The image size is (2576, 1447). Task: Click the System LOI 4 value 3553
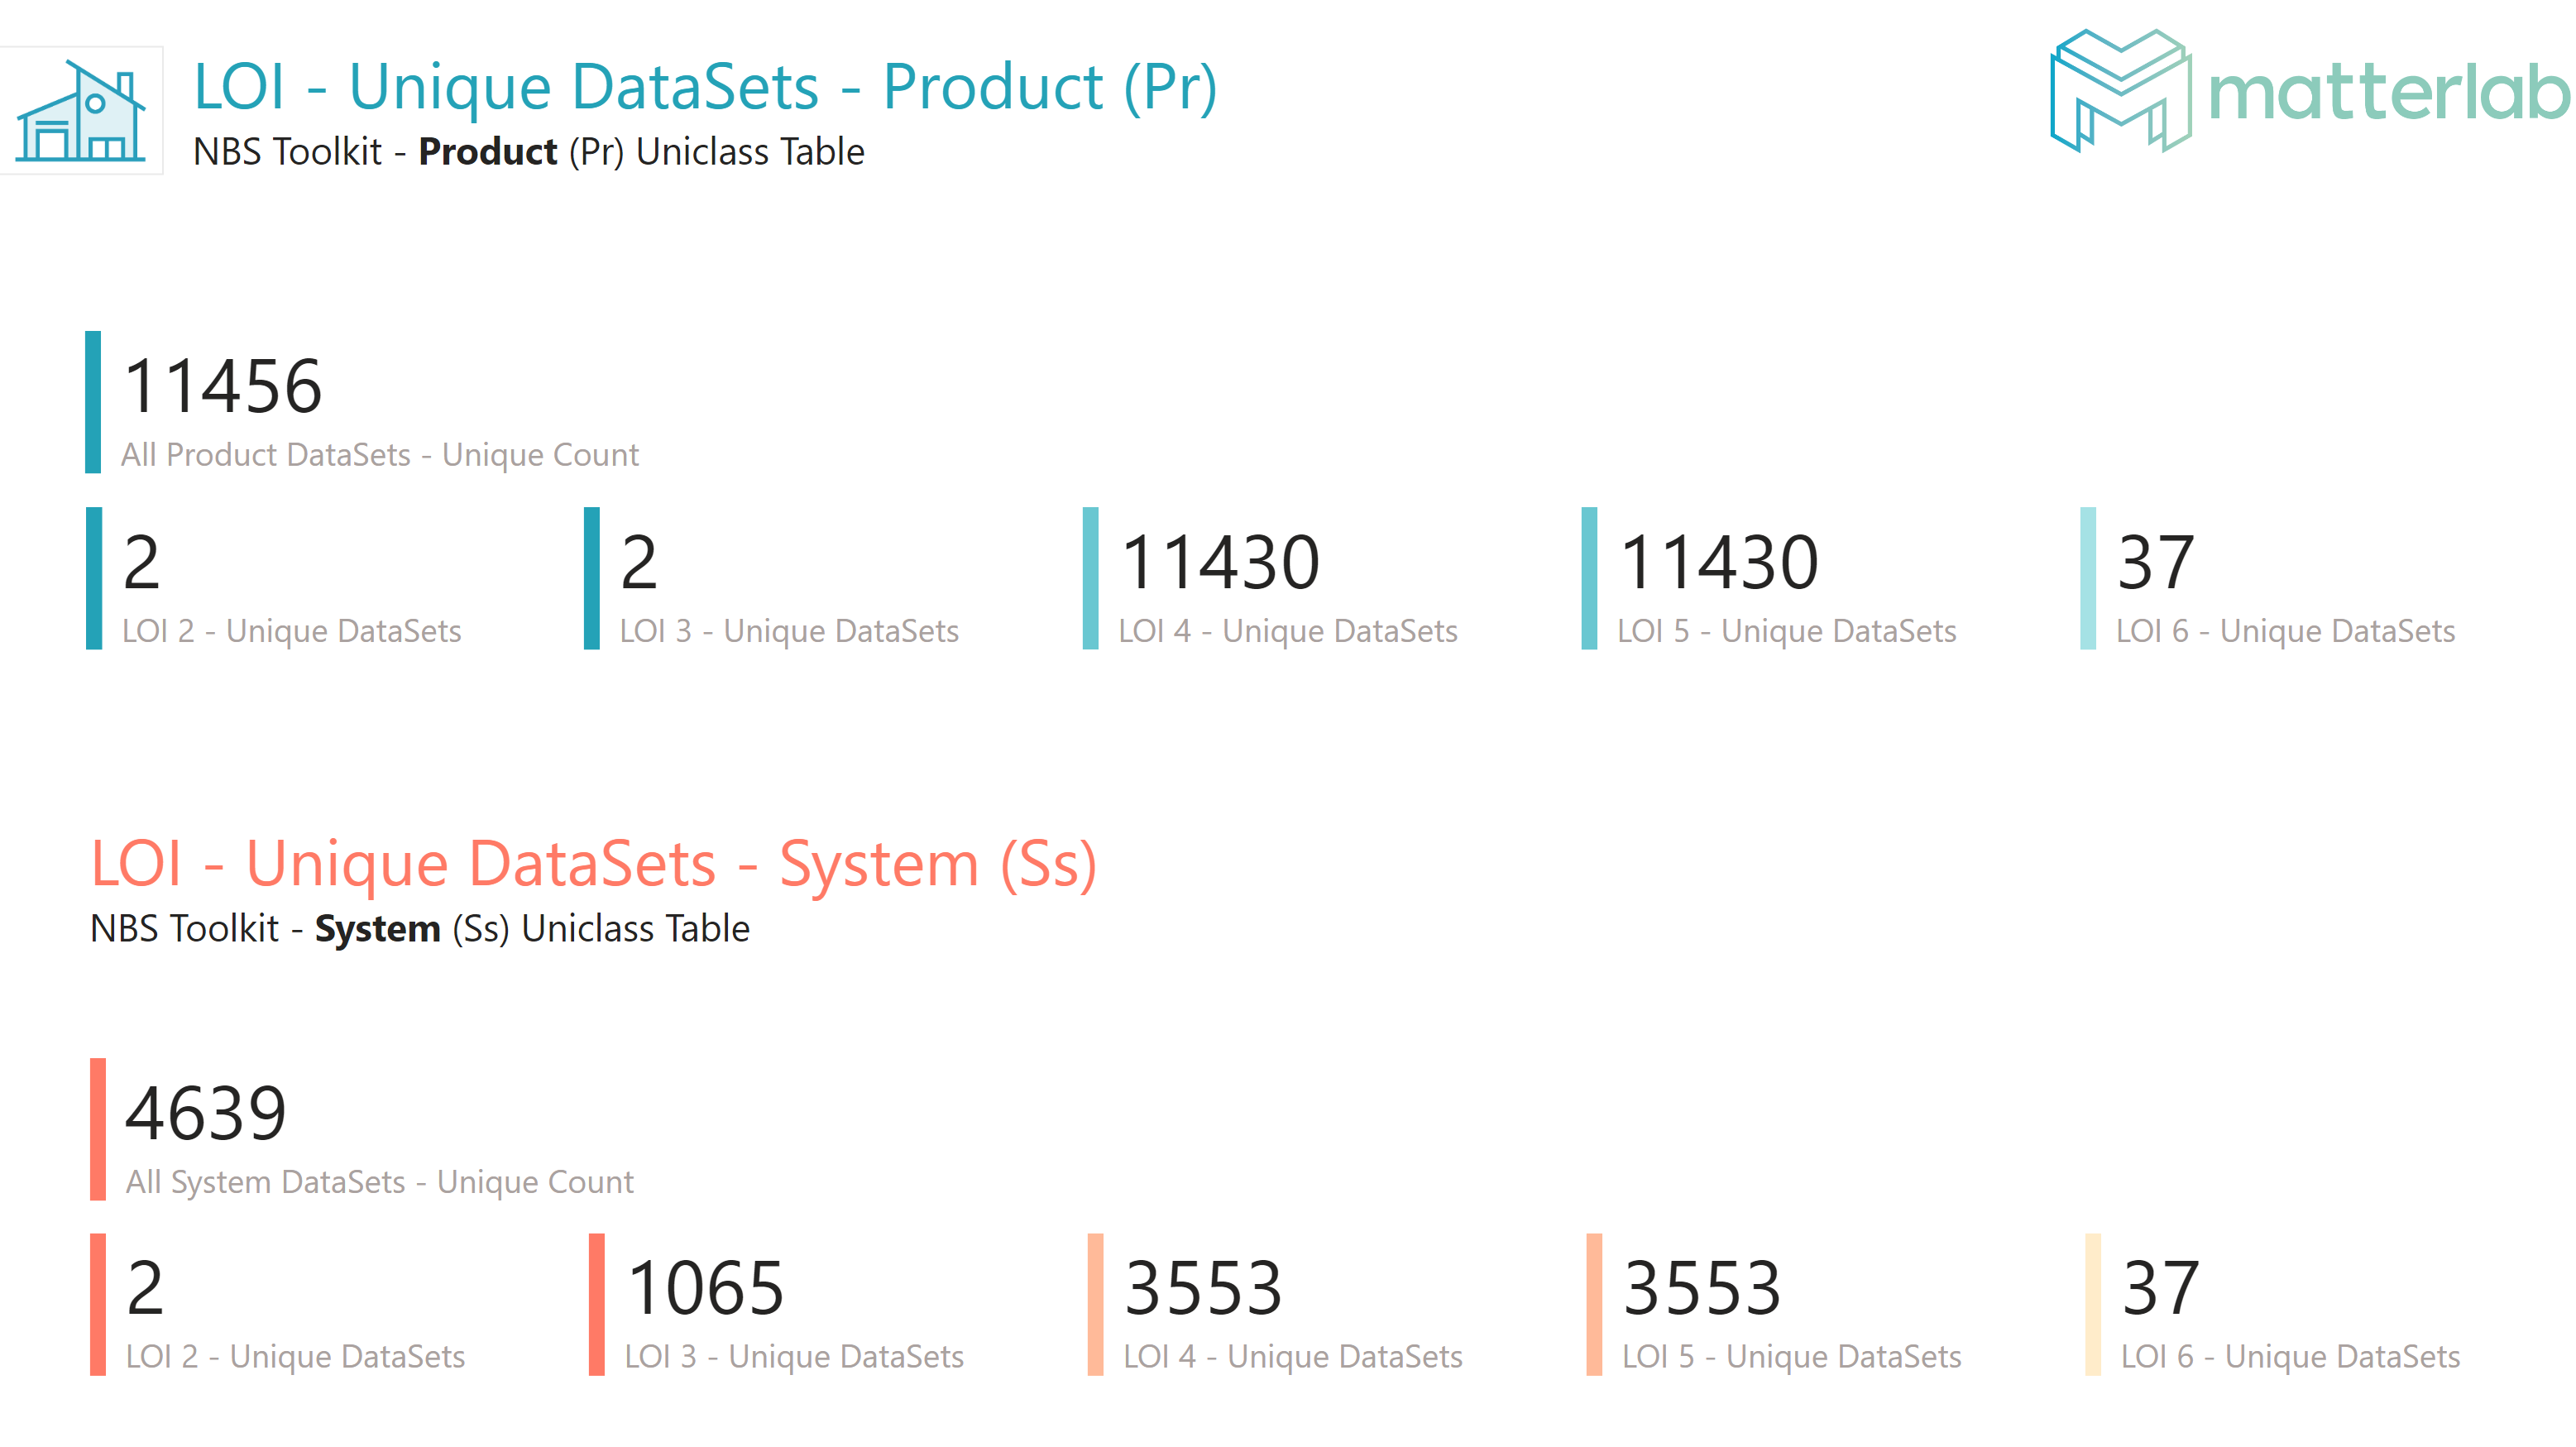[x=1203, y=1288]
